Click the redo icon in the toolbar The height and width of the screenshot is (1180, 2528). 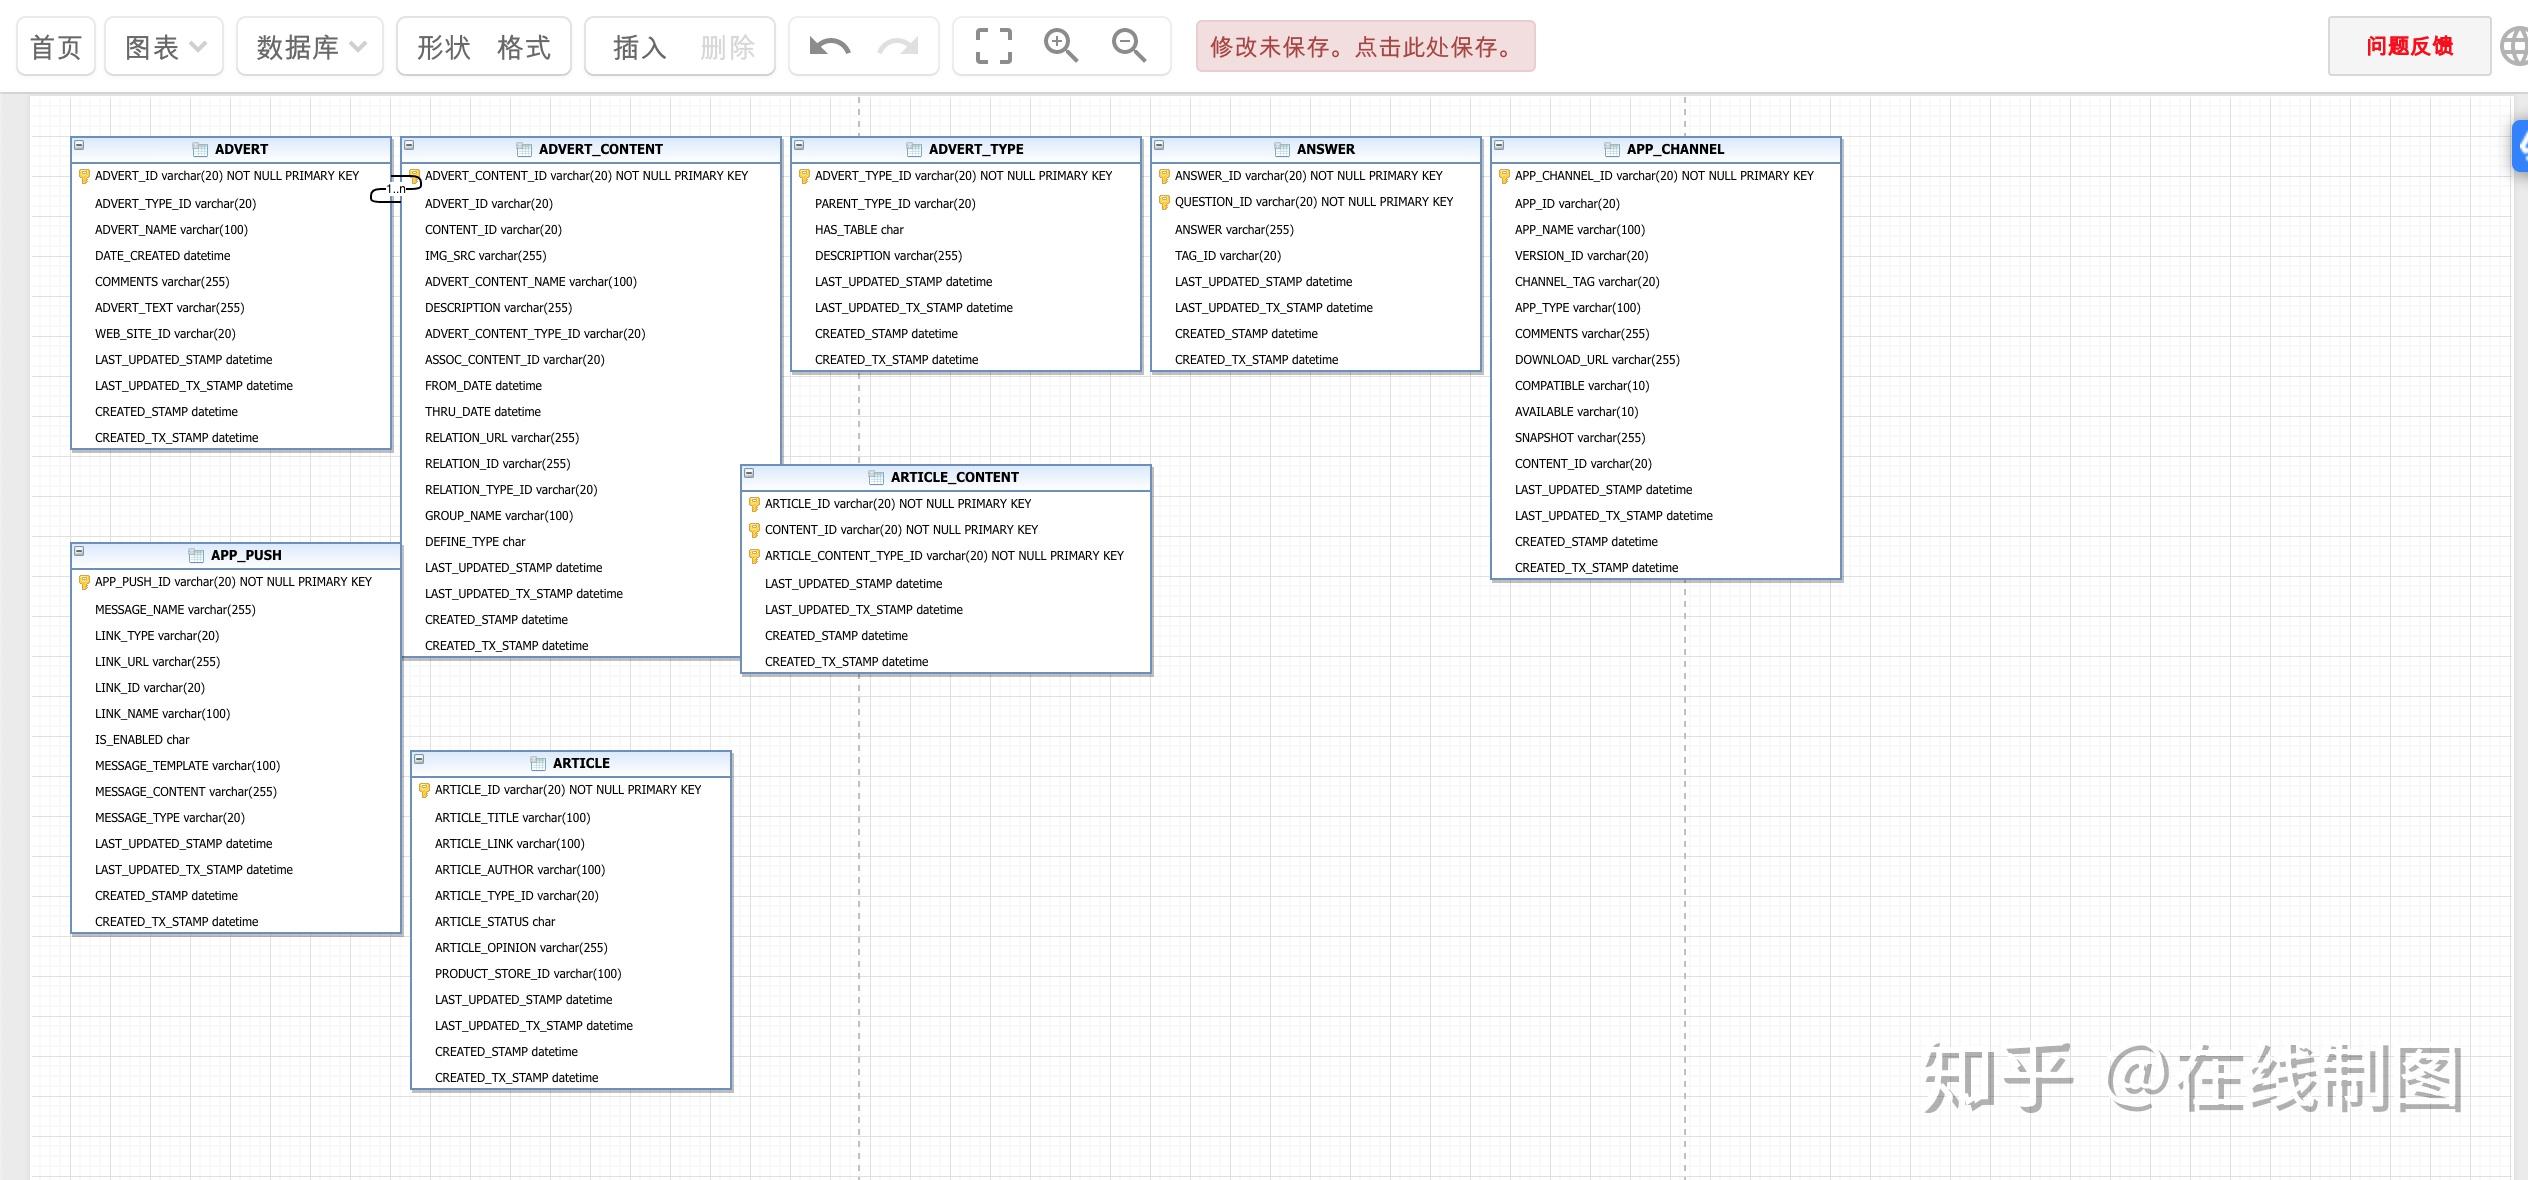898,46
